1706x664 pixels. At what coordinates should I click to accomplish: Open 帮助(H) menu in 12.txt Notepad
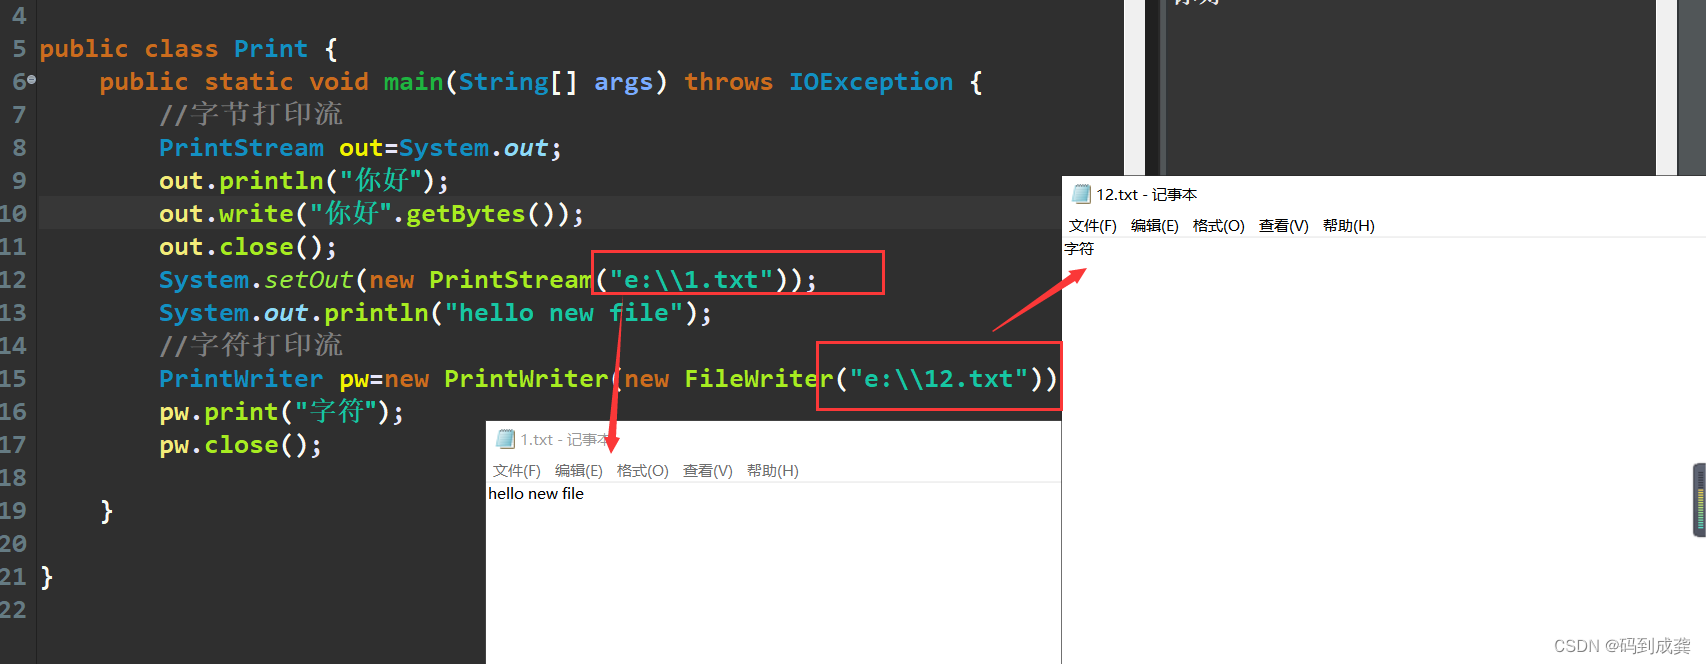point(1348,226)
